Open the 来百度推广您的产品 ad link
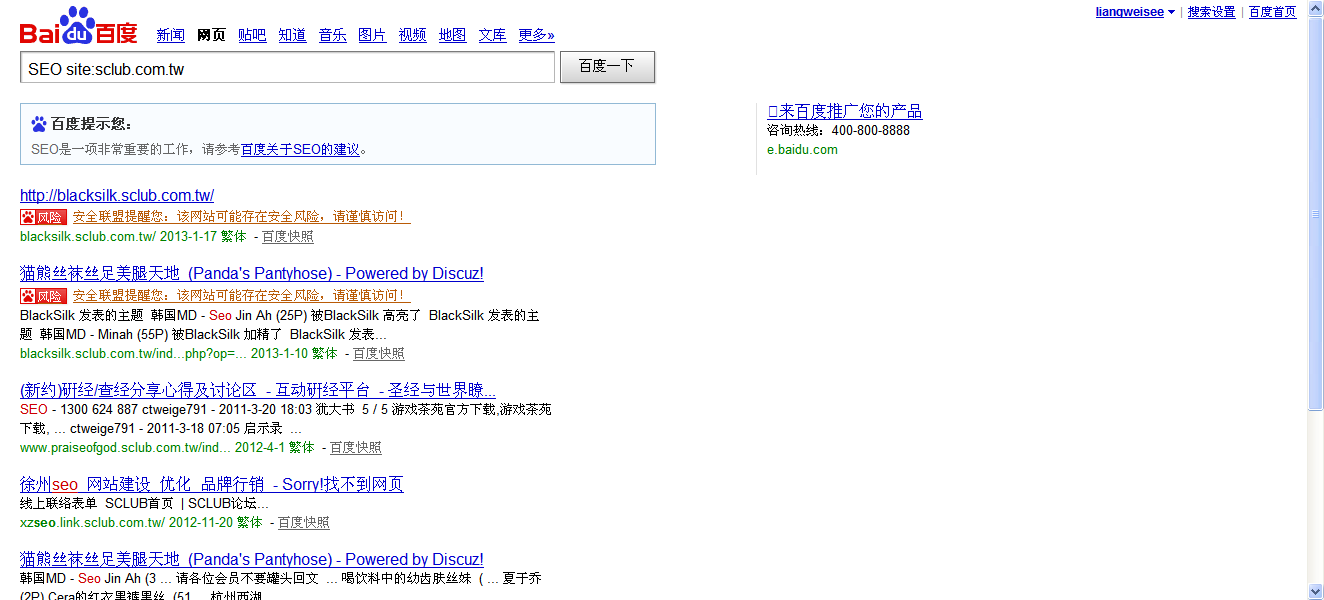 pyautogui.click(x=845, y=111)
